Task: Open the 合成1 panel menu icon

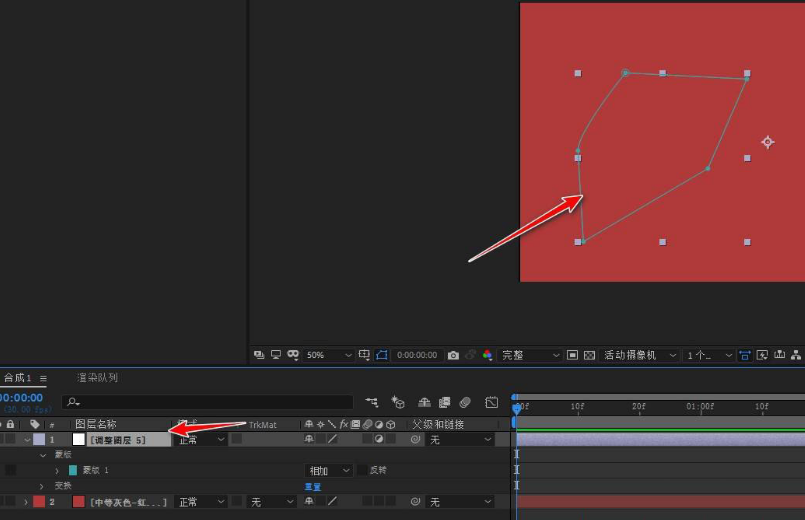Action: click(x=43, y=379)
